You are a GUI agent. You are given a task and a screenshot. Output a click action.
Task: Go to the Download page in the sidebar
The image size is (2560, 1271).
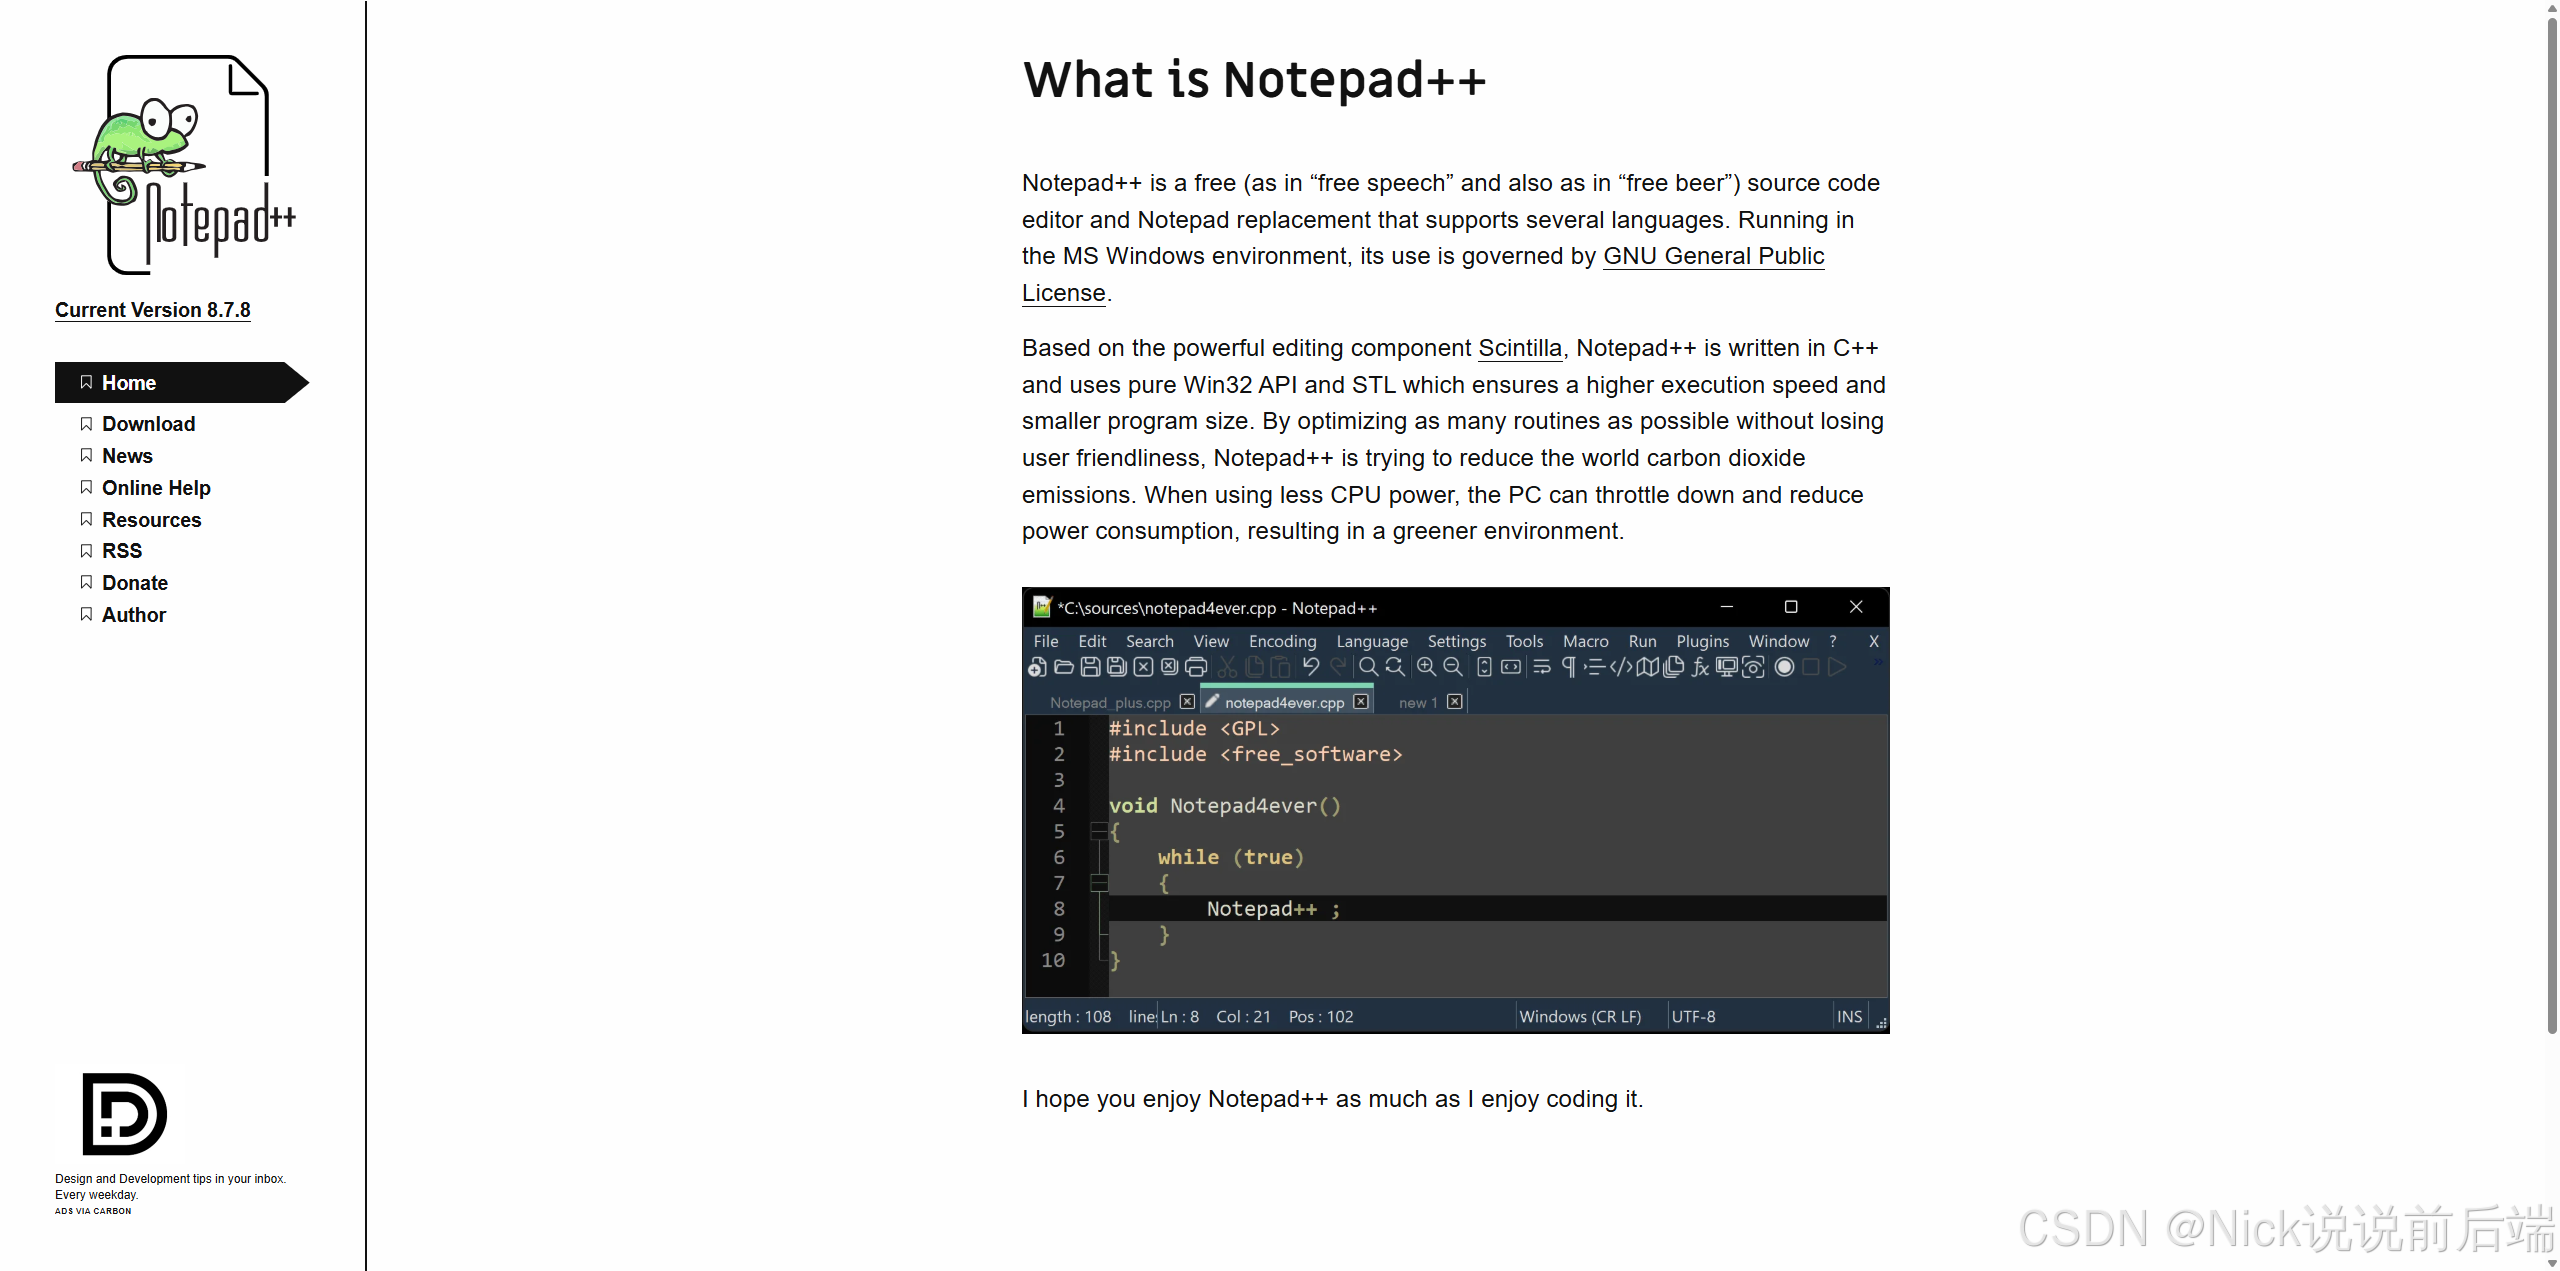[148, 424]
